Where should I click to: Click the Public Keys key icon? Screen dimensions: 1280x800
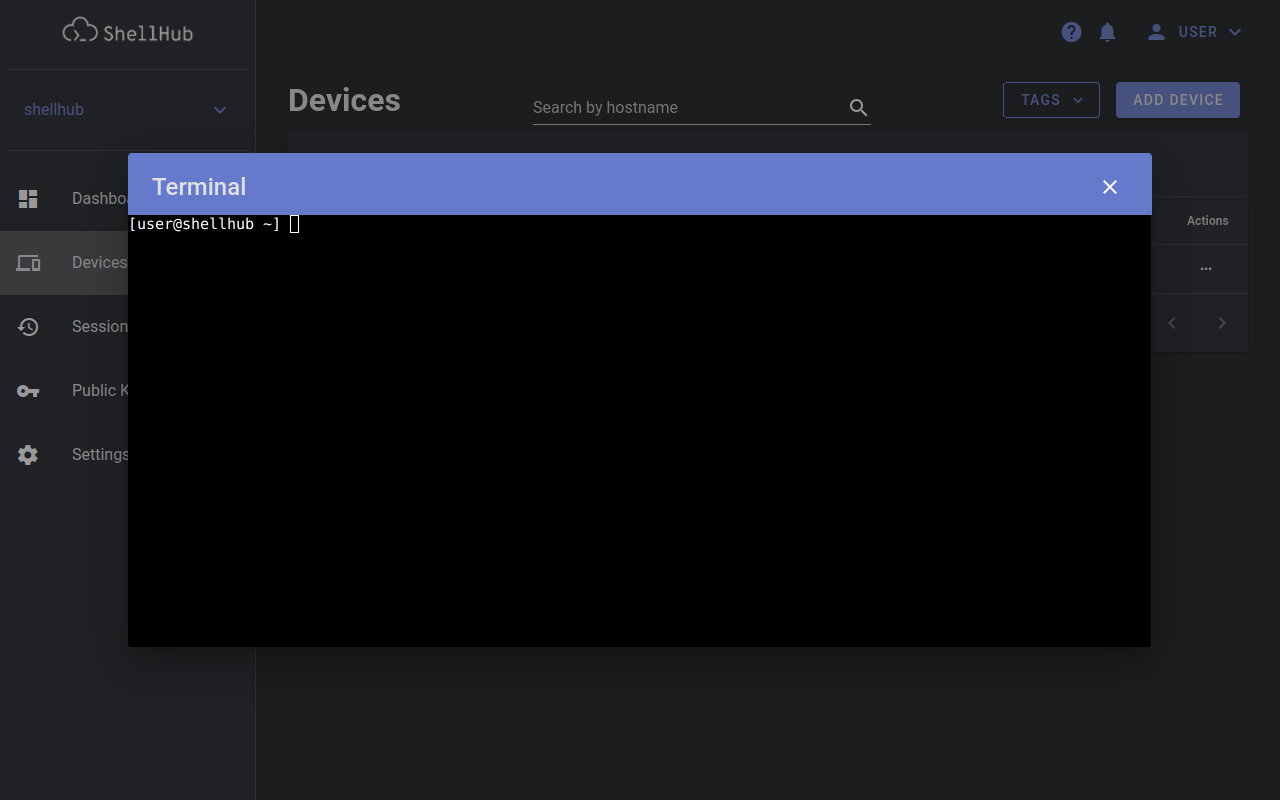tap(28, 390)
